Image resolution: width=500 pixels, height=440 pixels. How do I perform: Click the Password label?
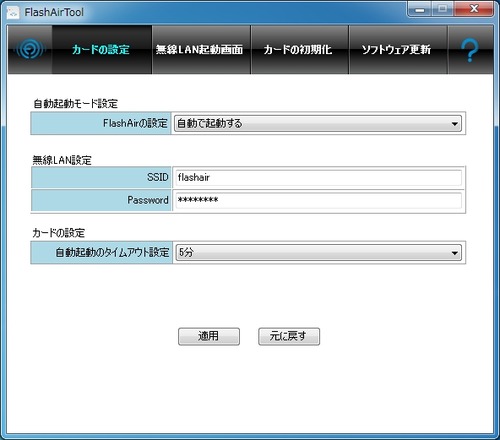point(148,200)
